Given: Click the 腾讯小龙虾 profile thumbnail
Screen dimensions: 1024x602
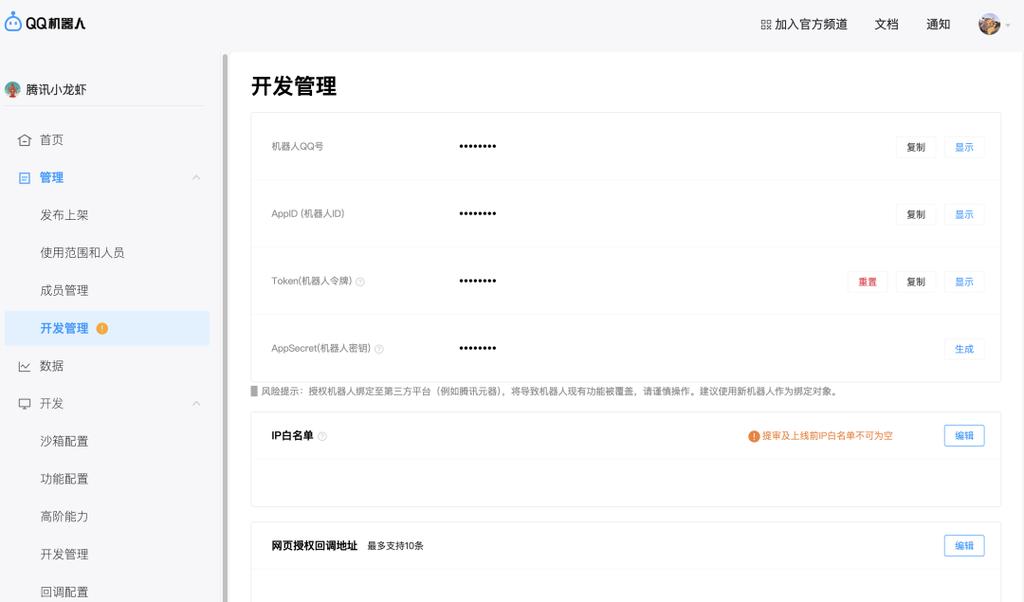Looking at the screenshot, I should coord(12,88).
